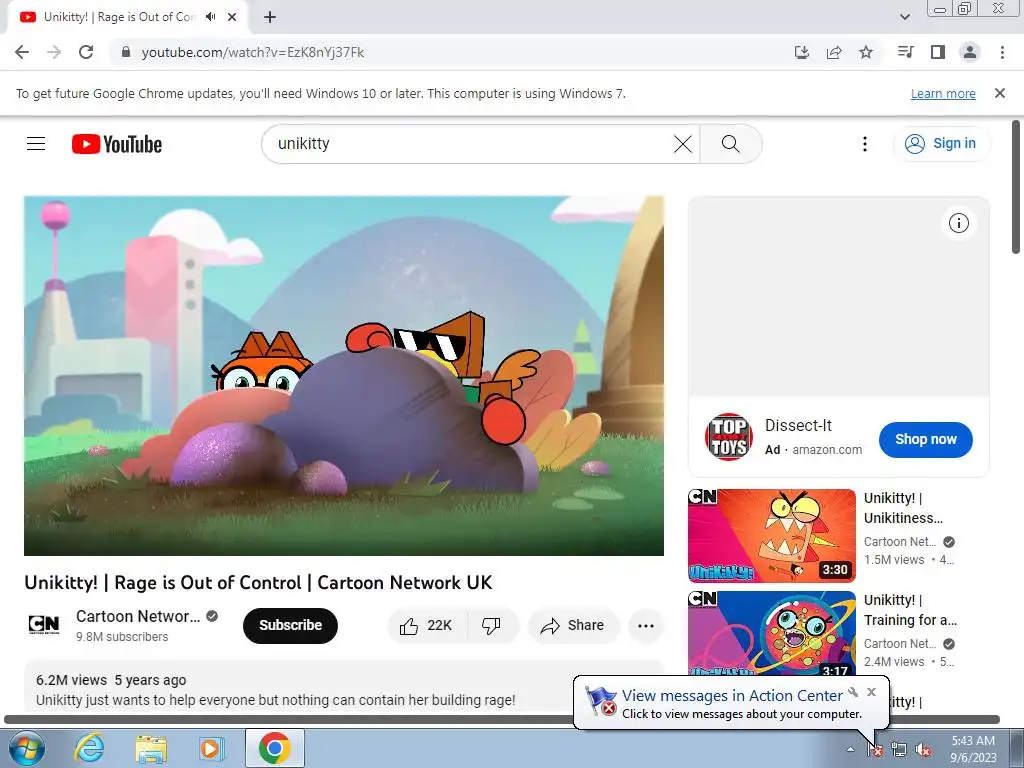This screenshot has height=768, width=1024.
Task: Bookmark this tab with star icon
Action: pos(866,52)
